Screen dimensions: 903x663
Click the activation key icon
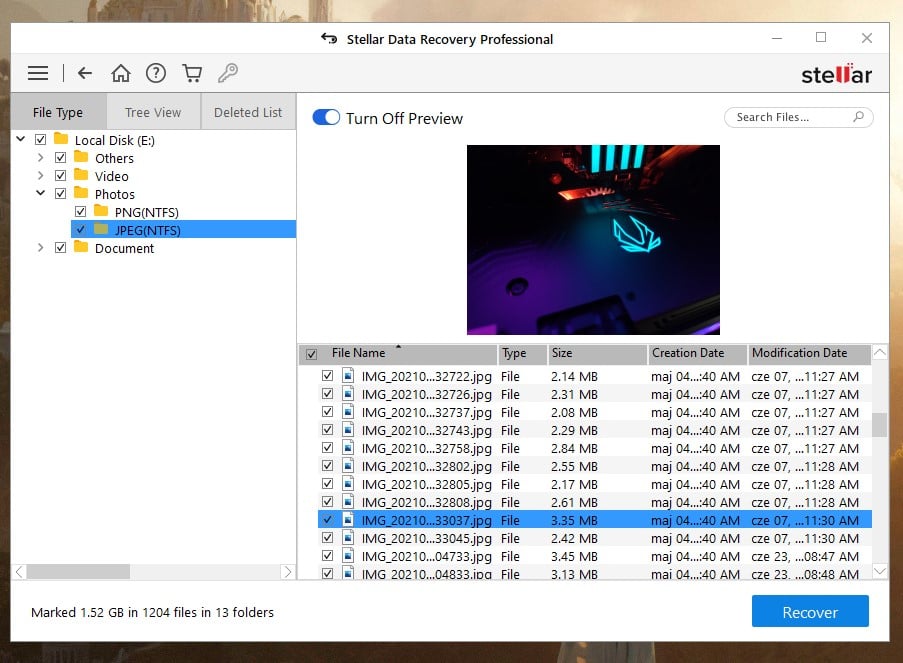point(227,73)
